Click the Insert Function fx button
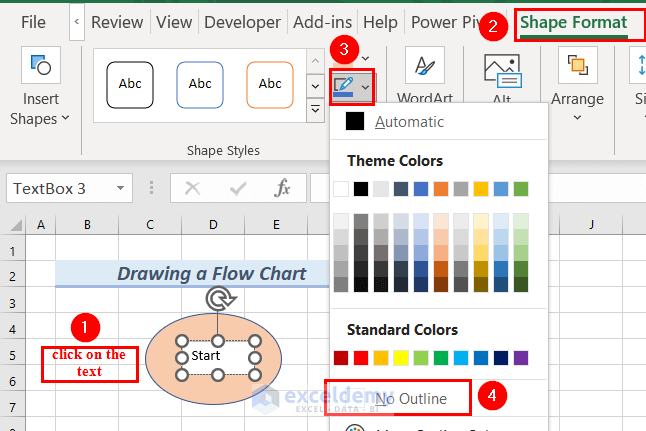646x431 pixels. 283,188
